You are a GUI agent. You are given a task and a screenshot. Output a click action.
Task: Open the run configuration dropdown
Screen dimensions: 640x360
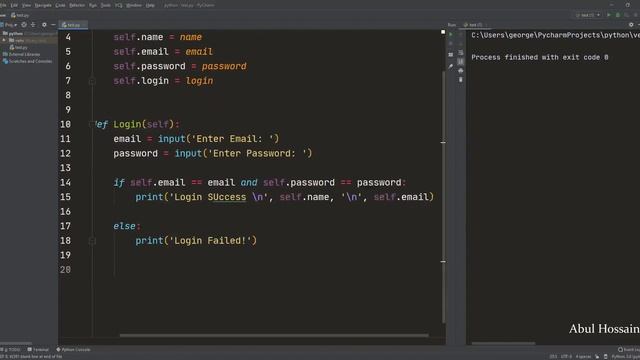pyautogui.click(x=588, y=15)
